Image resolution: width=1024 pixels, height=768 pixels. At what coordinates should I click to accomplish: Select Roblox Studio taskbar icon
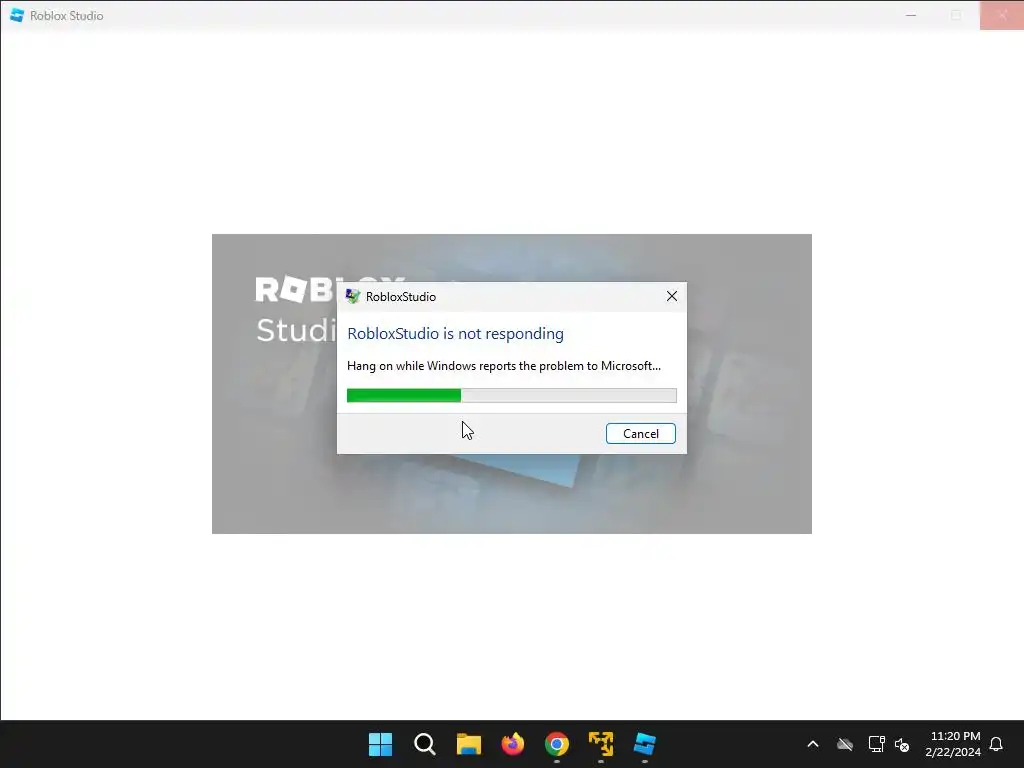pyautogui.click(x=645, y=744)
